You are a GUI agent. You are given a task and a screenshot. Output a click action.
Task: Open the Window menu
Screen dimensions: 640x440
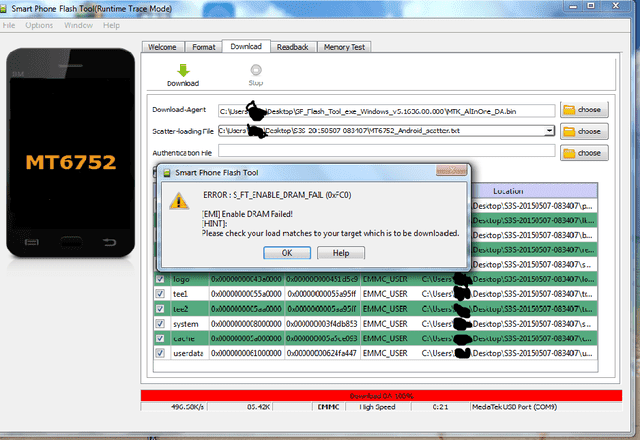78,25
